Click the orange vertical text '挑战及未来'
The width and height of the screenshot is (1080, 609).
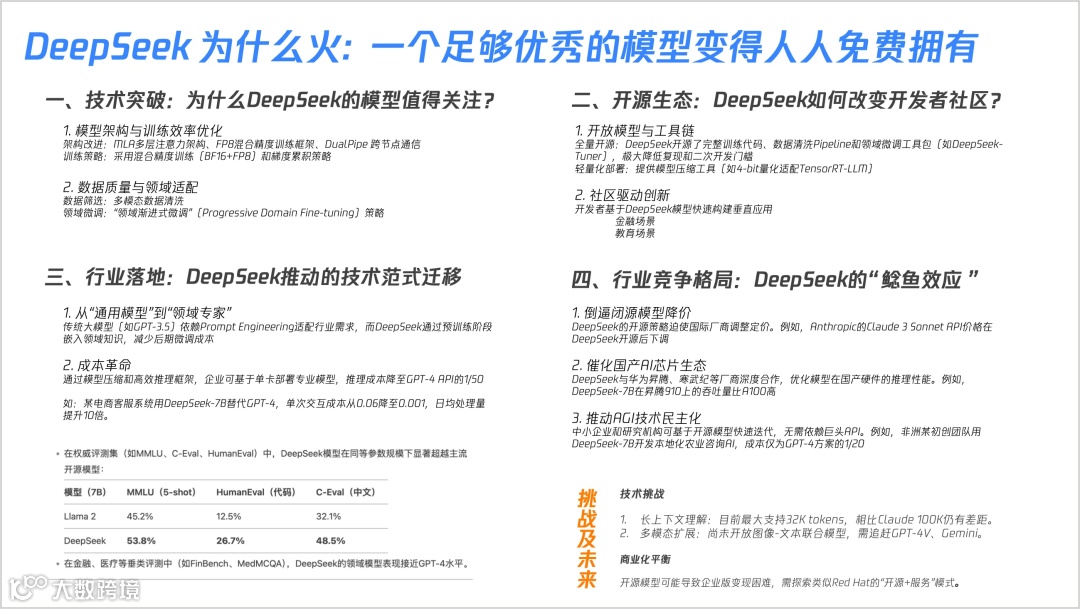click(x=587, y=539)
